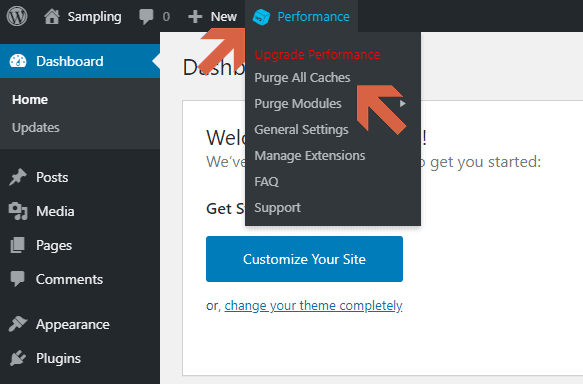
Task: Select the Purge Modules menu entry
Action: click(x=298, y=104)
